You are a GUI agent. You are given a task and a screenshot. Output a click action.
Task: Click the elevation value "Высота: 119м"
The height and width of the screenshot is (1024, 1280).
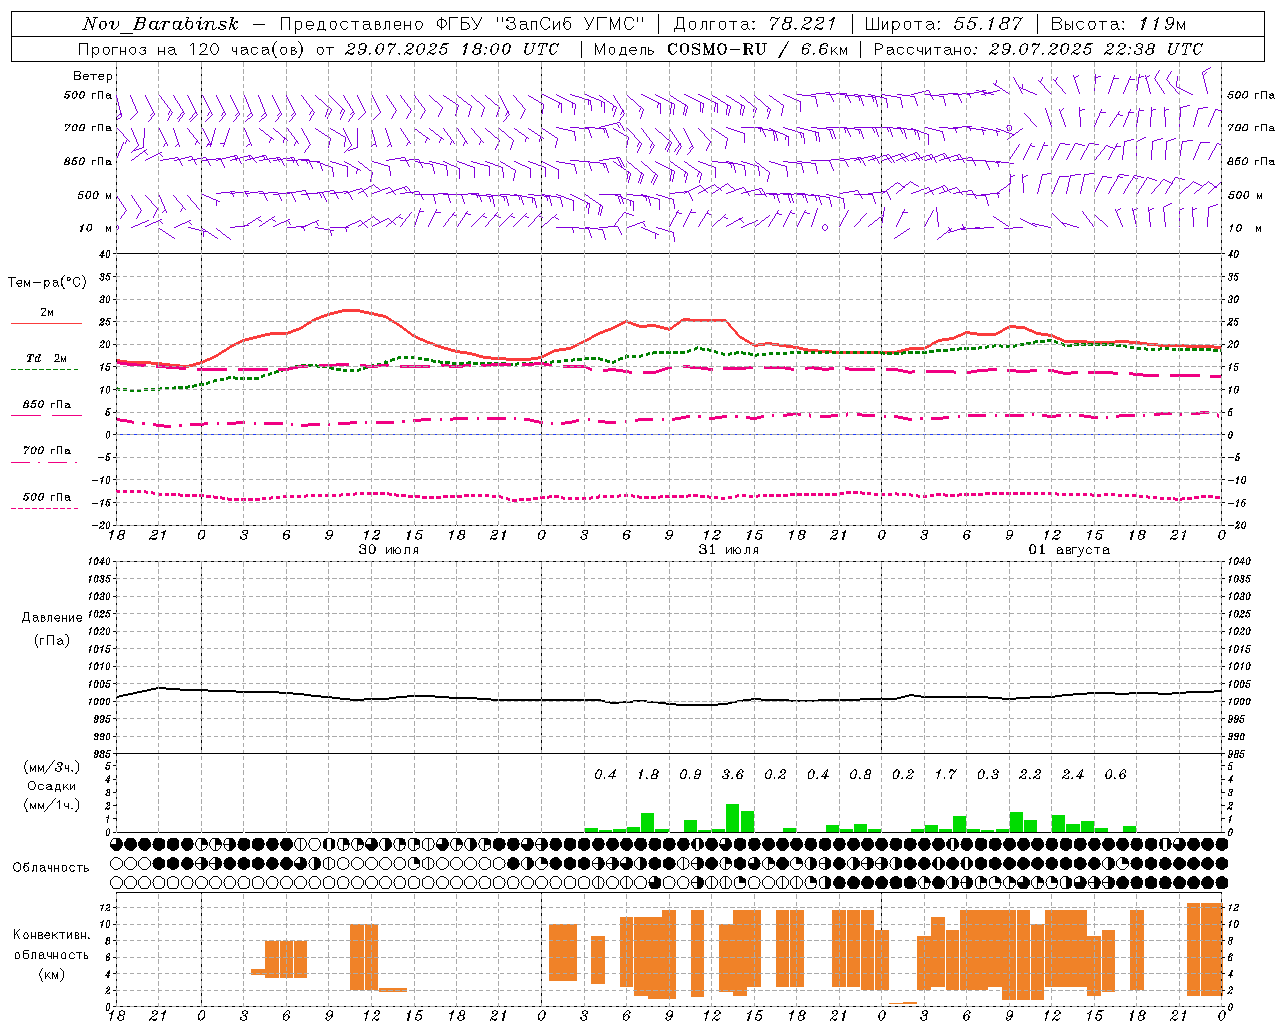click(x=1118, y=24)
